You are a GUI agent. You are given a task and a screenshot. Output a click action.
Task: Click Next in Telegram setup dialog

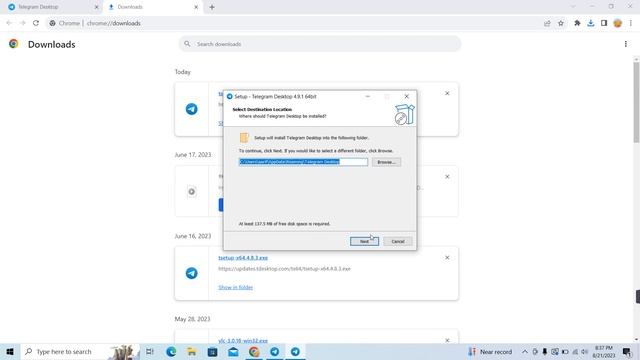click(x=364, y=241)
